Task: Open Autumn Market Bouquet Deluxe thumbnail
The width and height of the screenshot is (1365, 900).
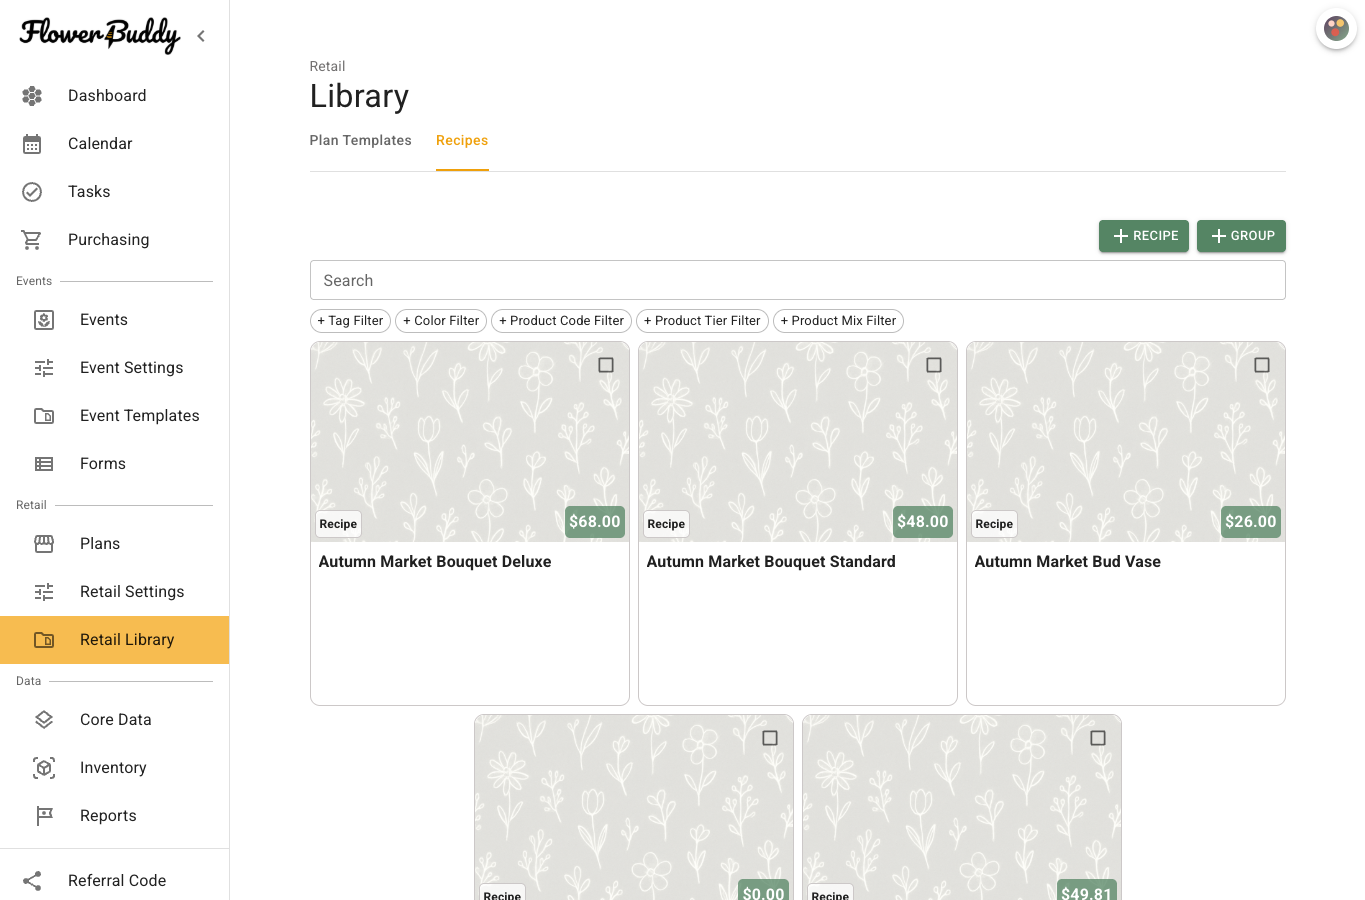Action: (x=470, y=442)
